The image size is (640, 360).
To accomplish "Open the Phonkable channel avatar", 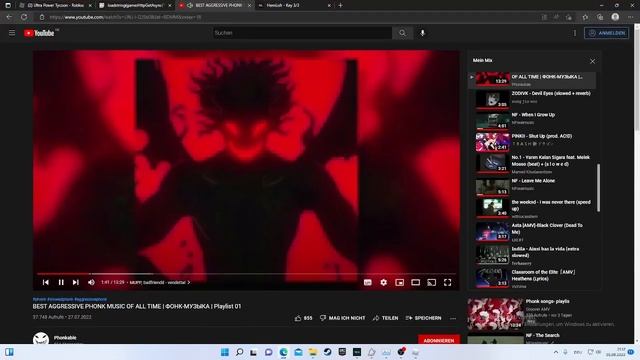I will pos(41,339).
